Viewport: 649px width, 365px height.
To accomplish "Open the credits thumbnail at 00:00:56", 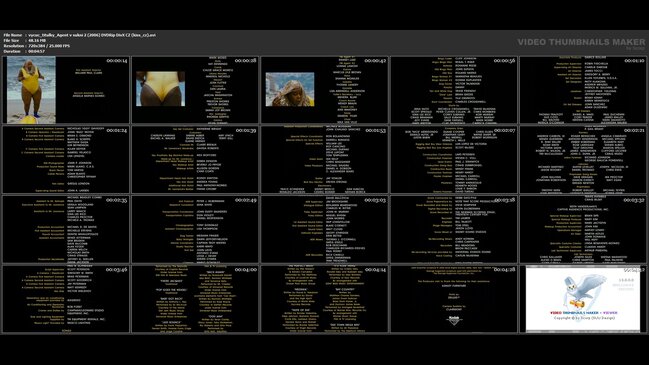I will [454, 90].
